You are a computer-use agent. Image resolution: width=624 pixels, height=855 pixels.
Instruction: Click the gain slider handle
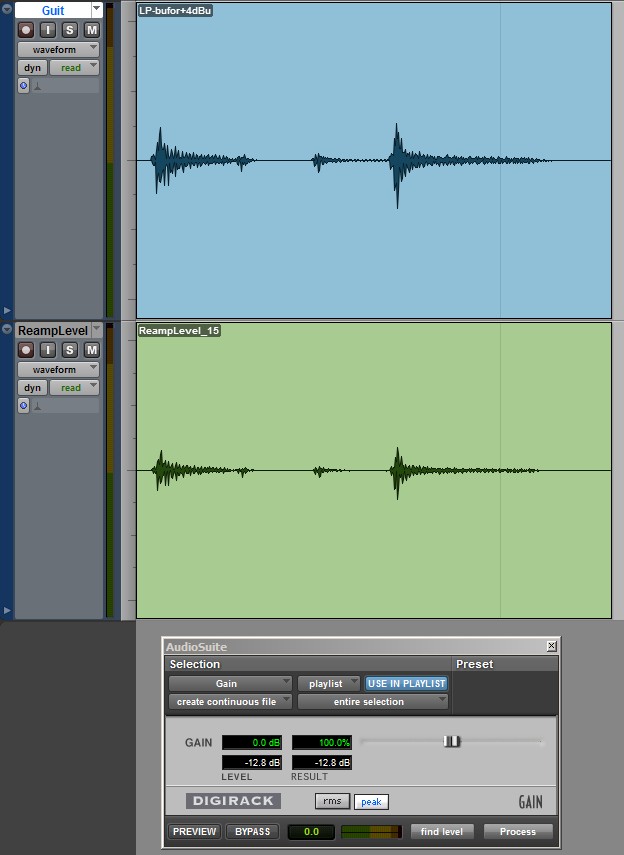(x=452, y=742)
